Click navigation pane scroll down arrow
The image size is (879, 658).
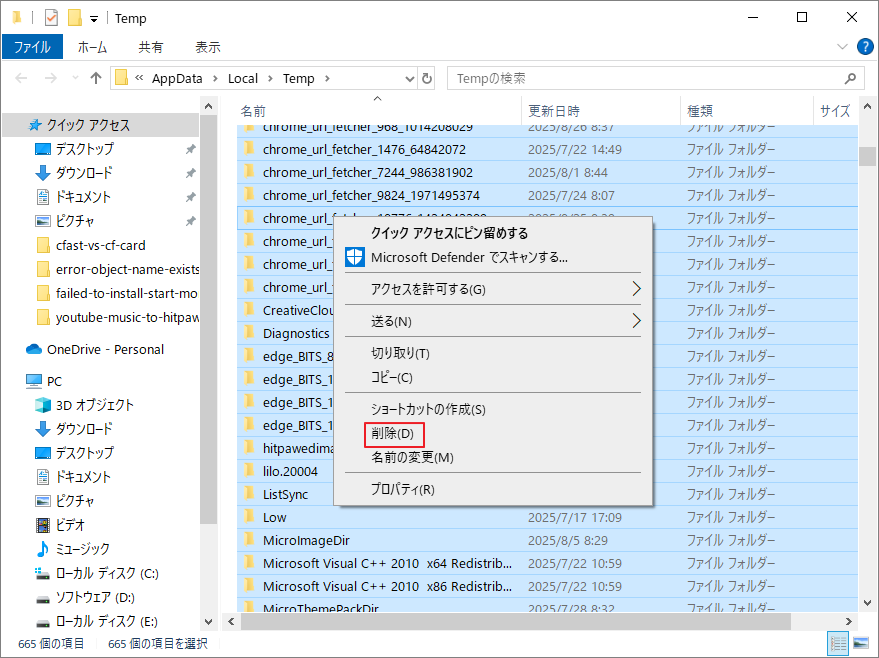(x=209, y=622)
